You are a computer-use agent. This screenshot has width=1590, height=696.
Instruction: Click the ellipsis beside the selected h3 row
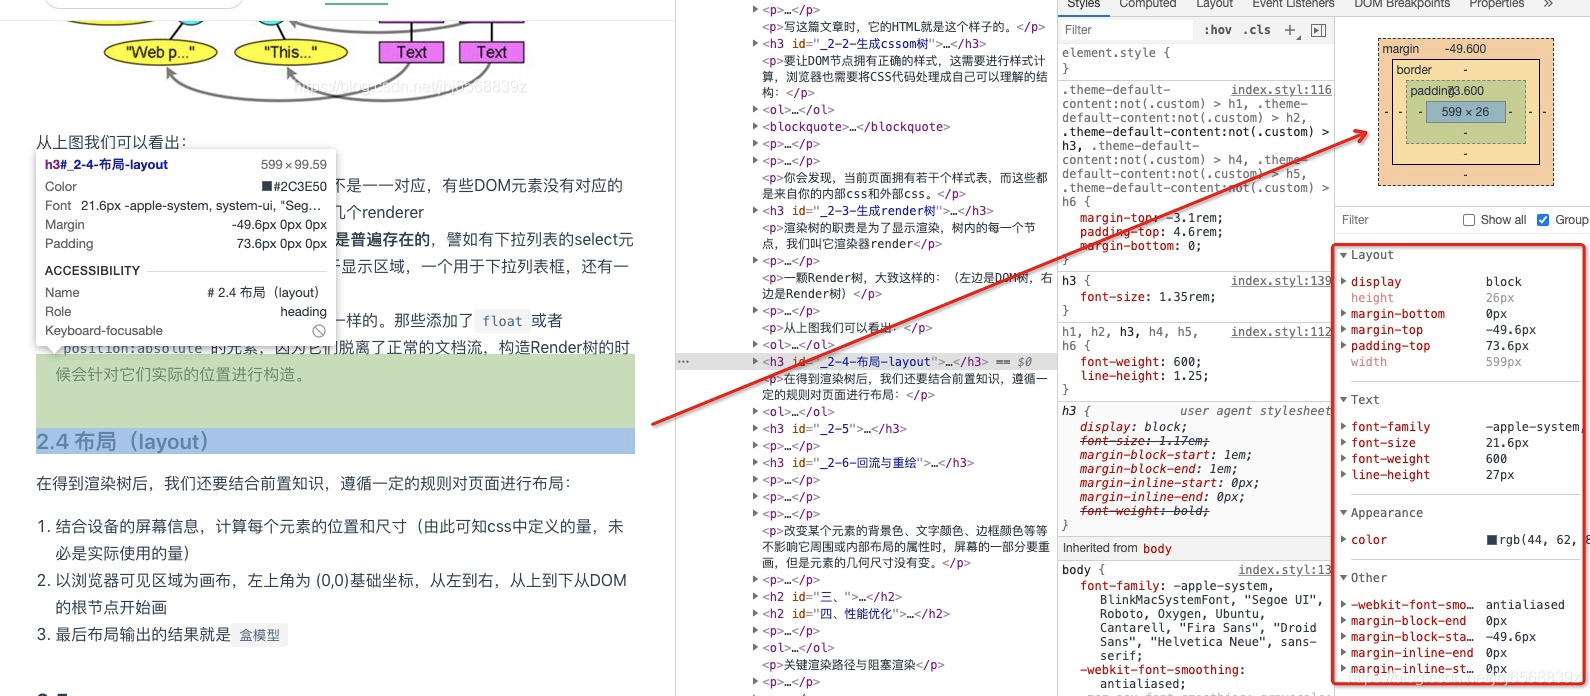coord(683,362)
